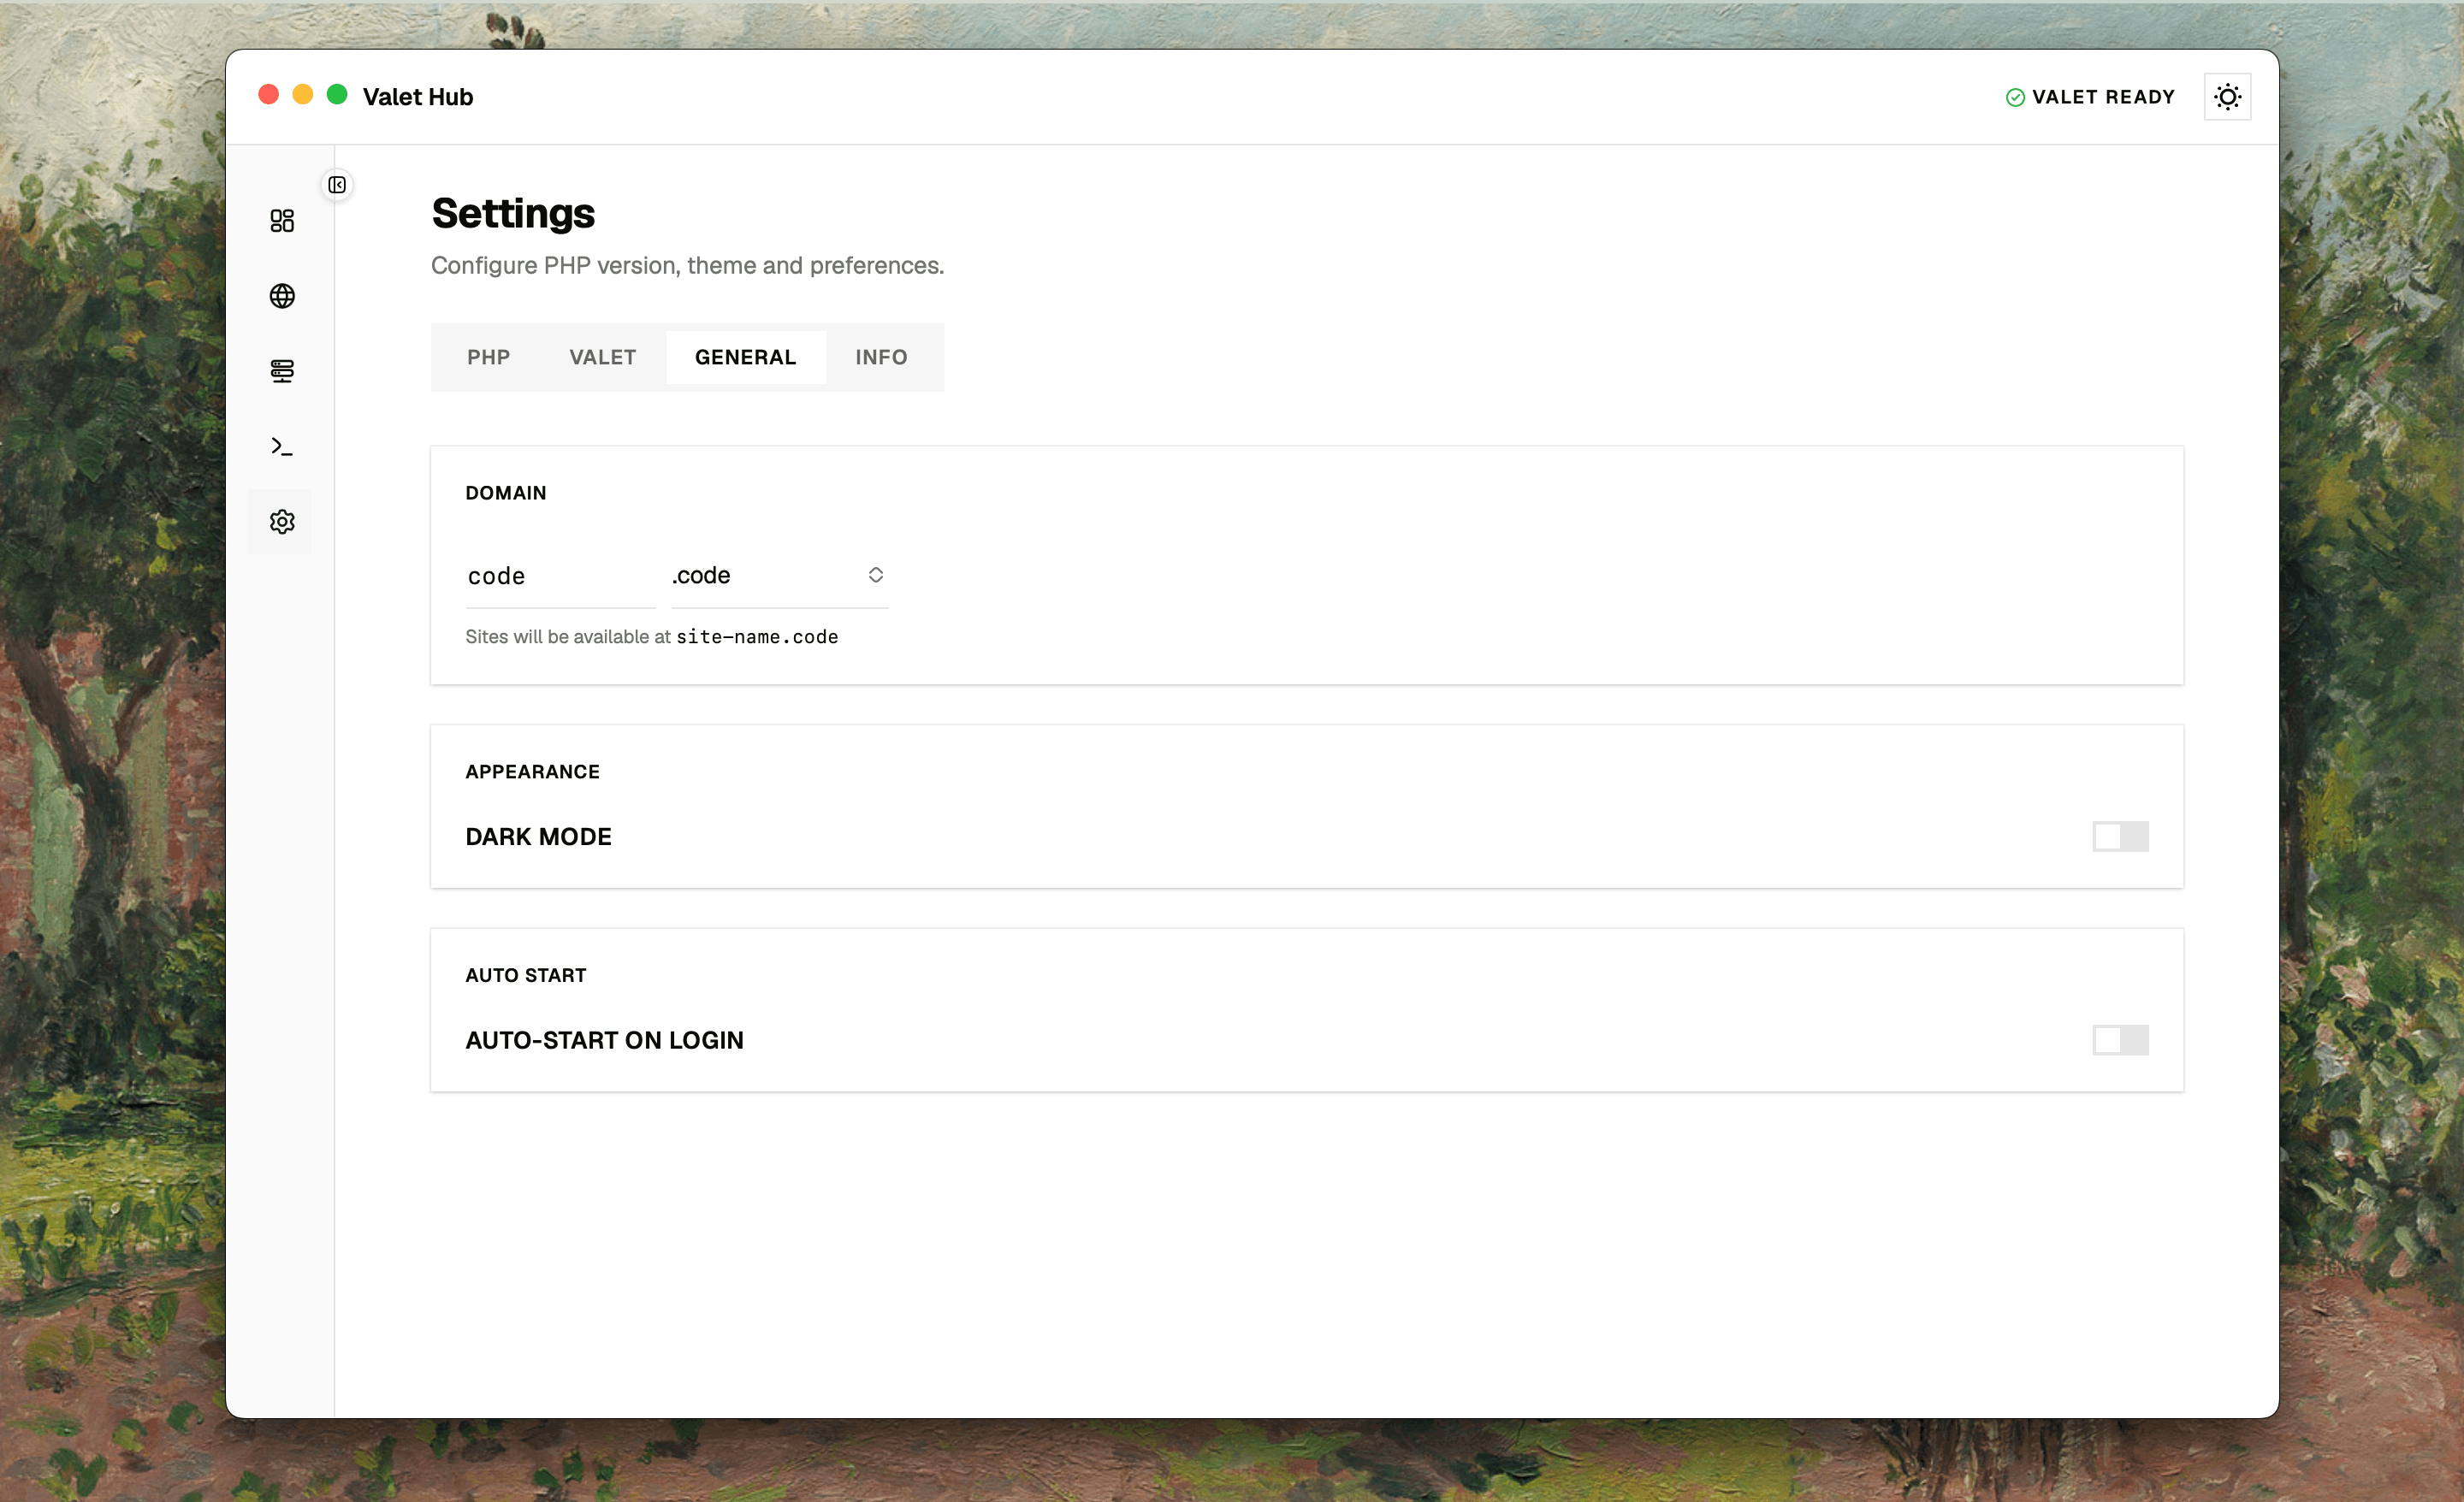Click the domain input field containing code
The image size is (2464, 1502).
(x=560, y=576)
